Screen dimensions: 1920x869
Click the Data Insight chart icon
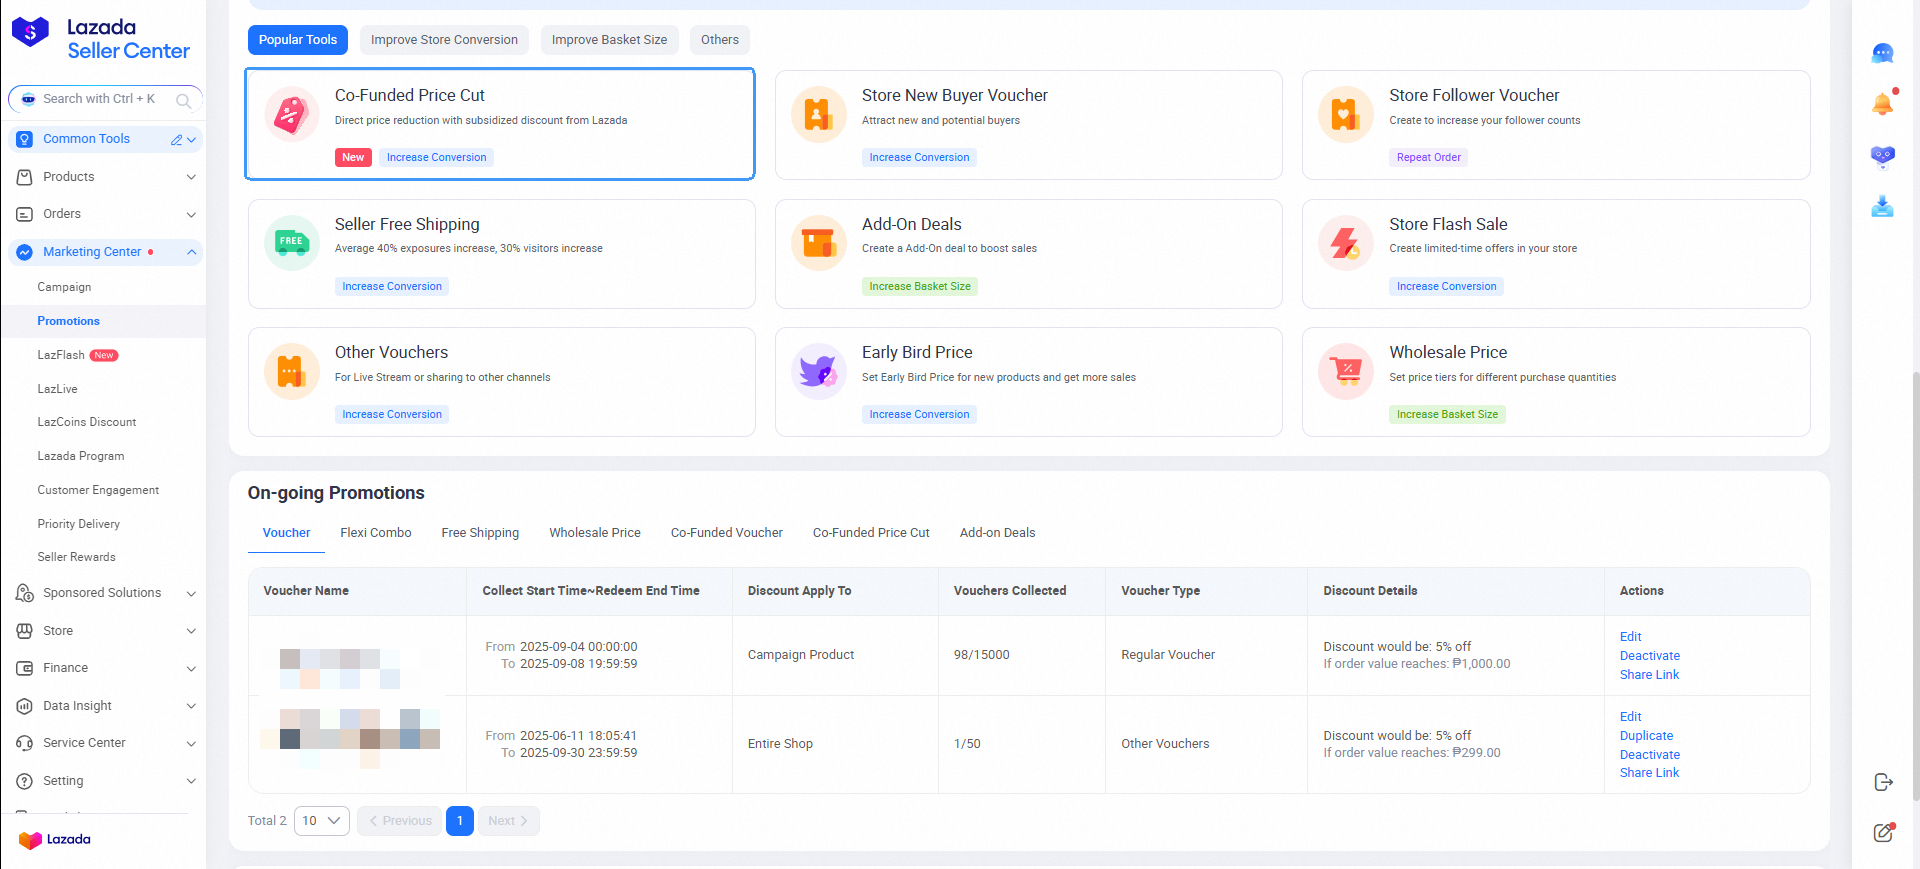point(25,706)
